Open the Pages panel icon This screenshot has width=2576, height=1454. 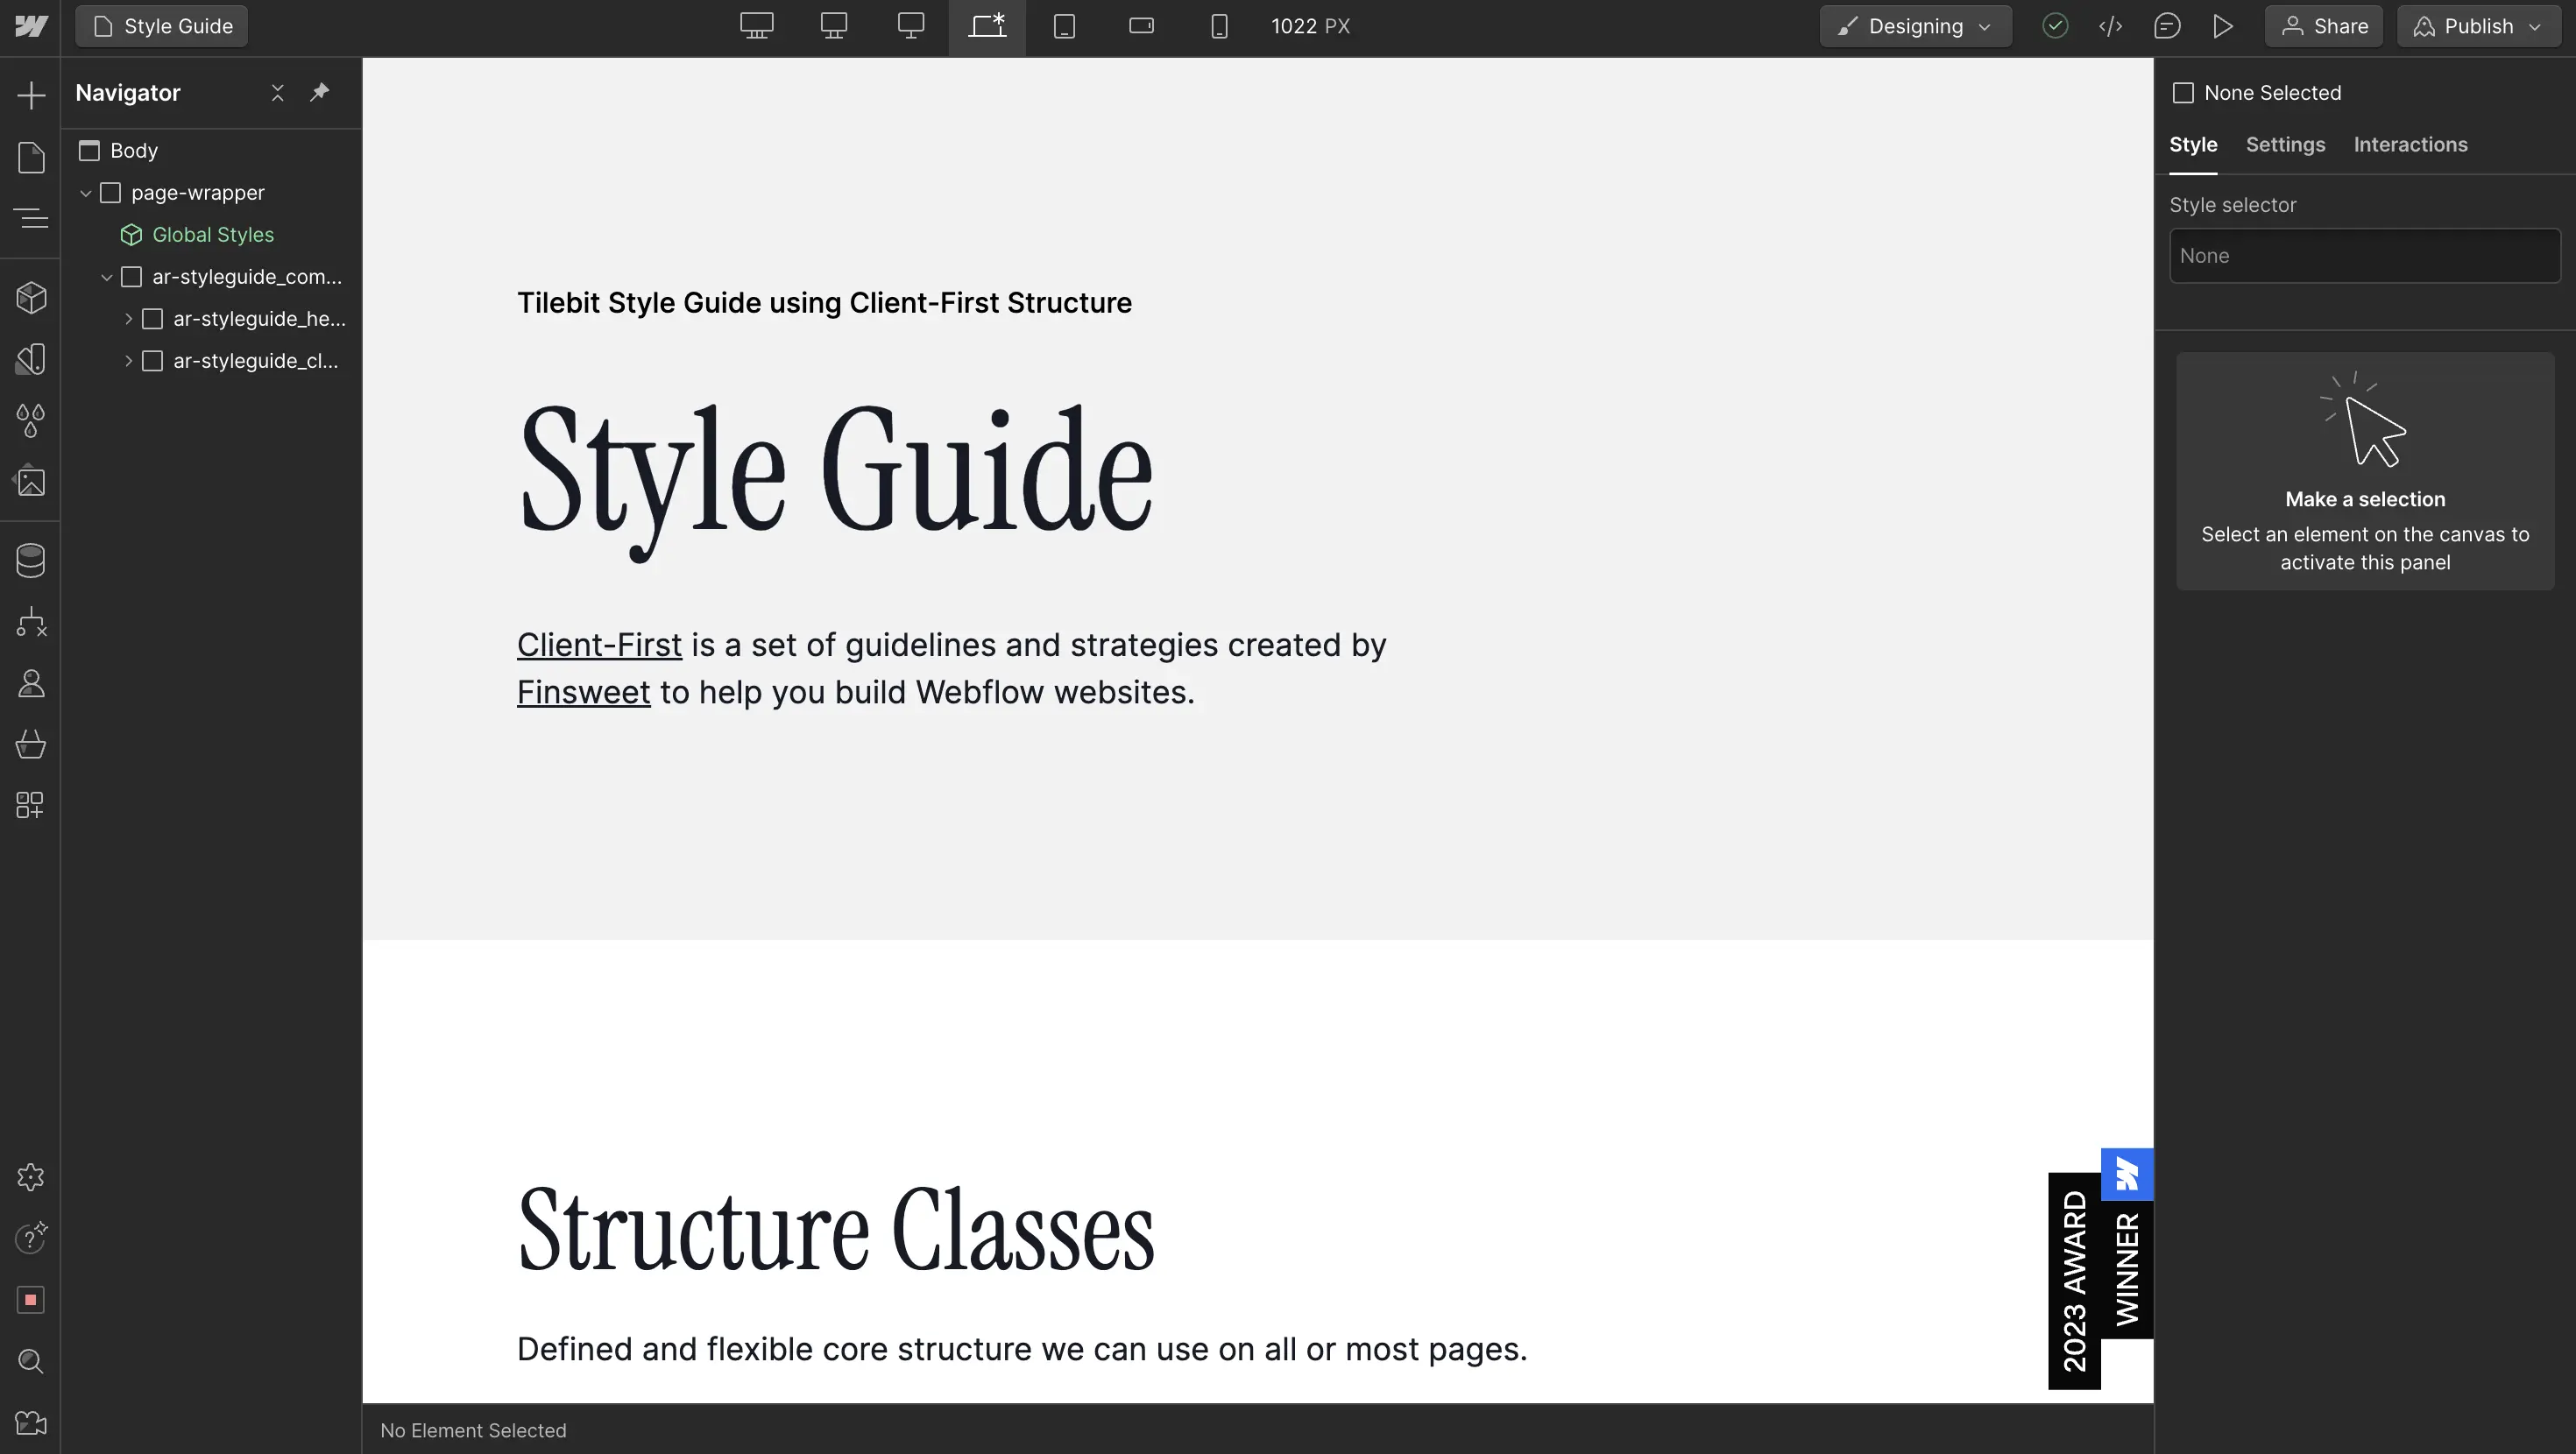point(31,157)
